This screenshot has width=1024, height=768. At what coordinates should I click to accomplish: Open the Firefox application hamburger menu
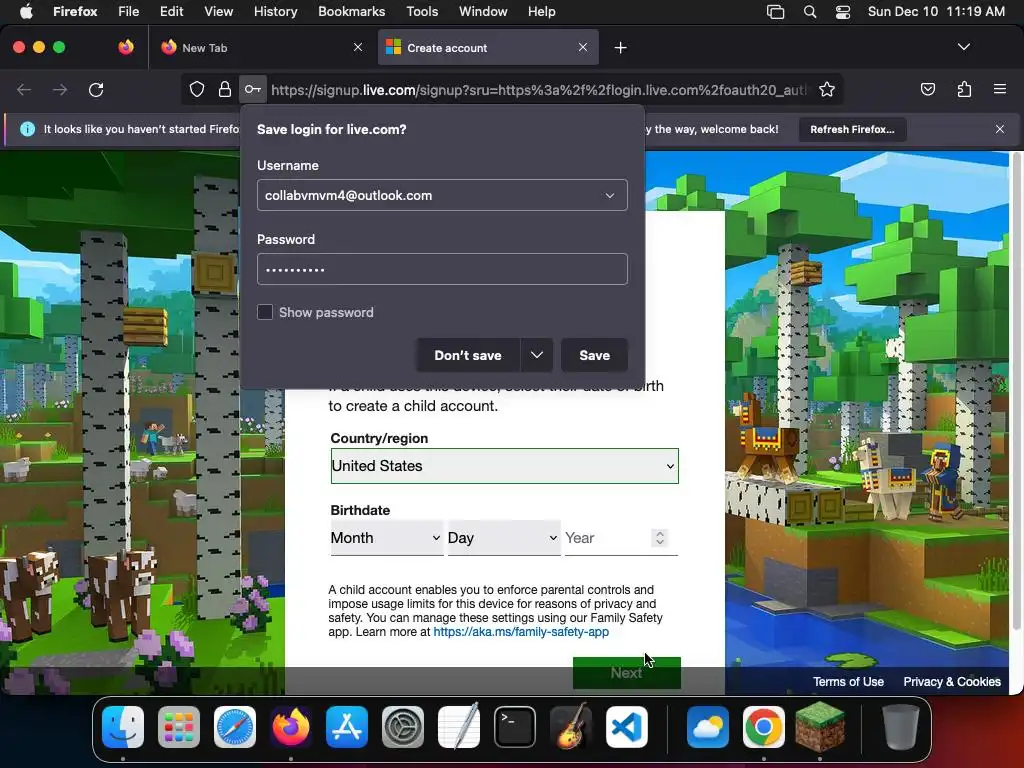(1000, 89)
